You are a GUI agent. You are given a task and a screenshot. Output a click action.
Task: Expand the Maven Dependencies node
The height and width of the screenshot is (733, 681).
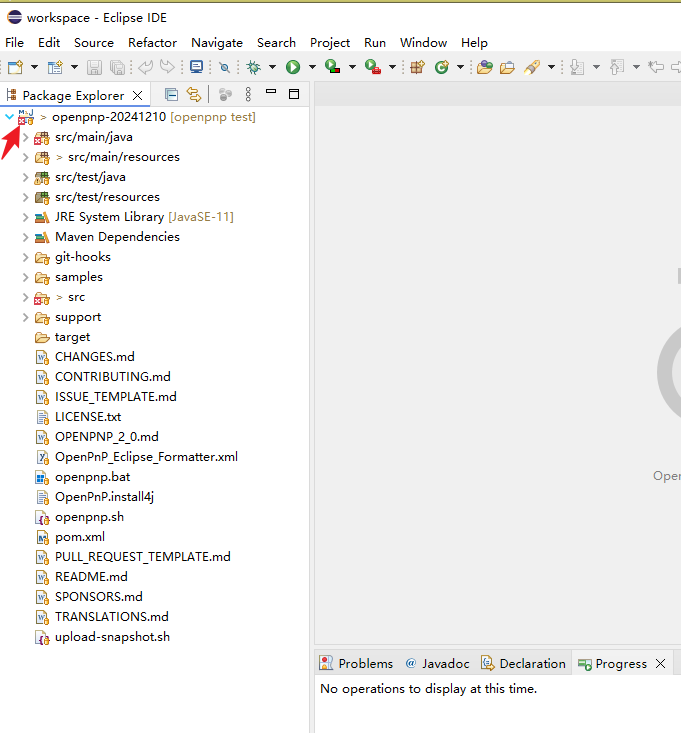point(26,237)
